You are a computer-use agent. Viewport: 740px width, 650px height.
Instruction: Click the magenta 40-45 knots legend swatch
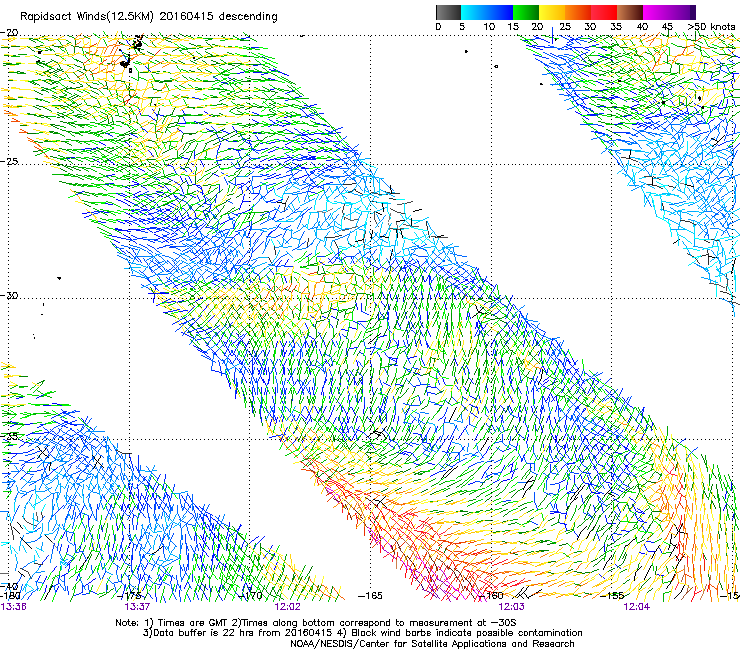(656, 12)
